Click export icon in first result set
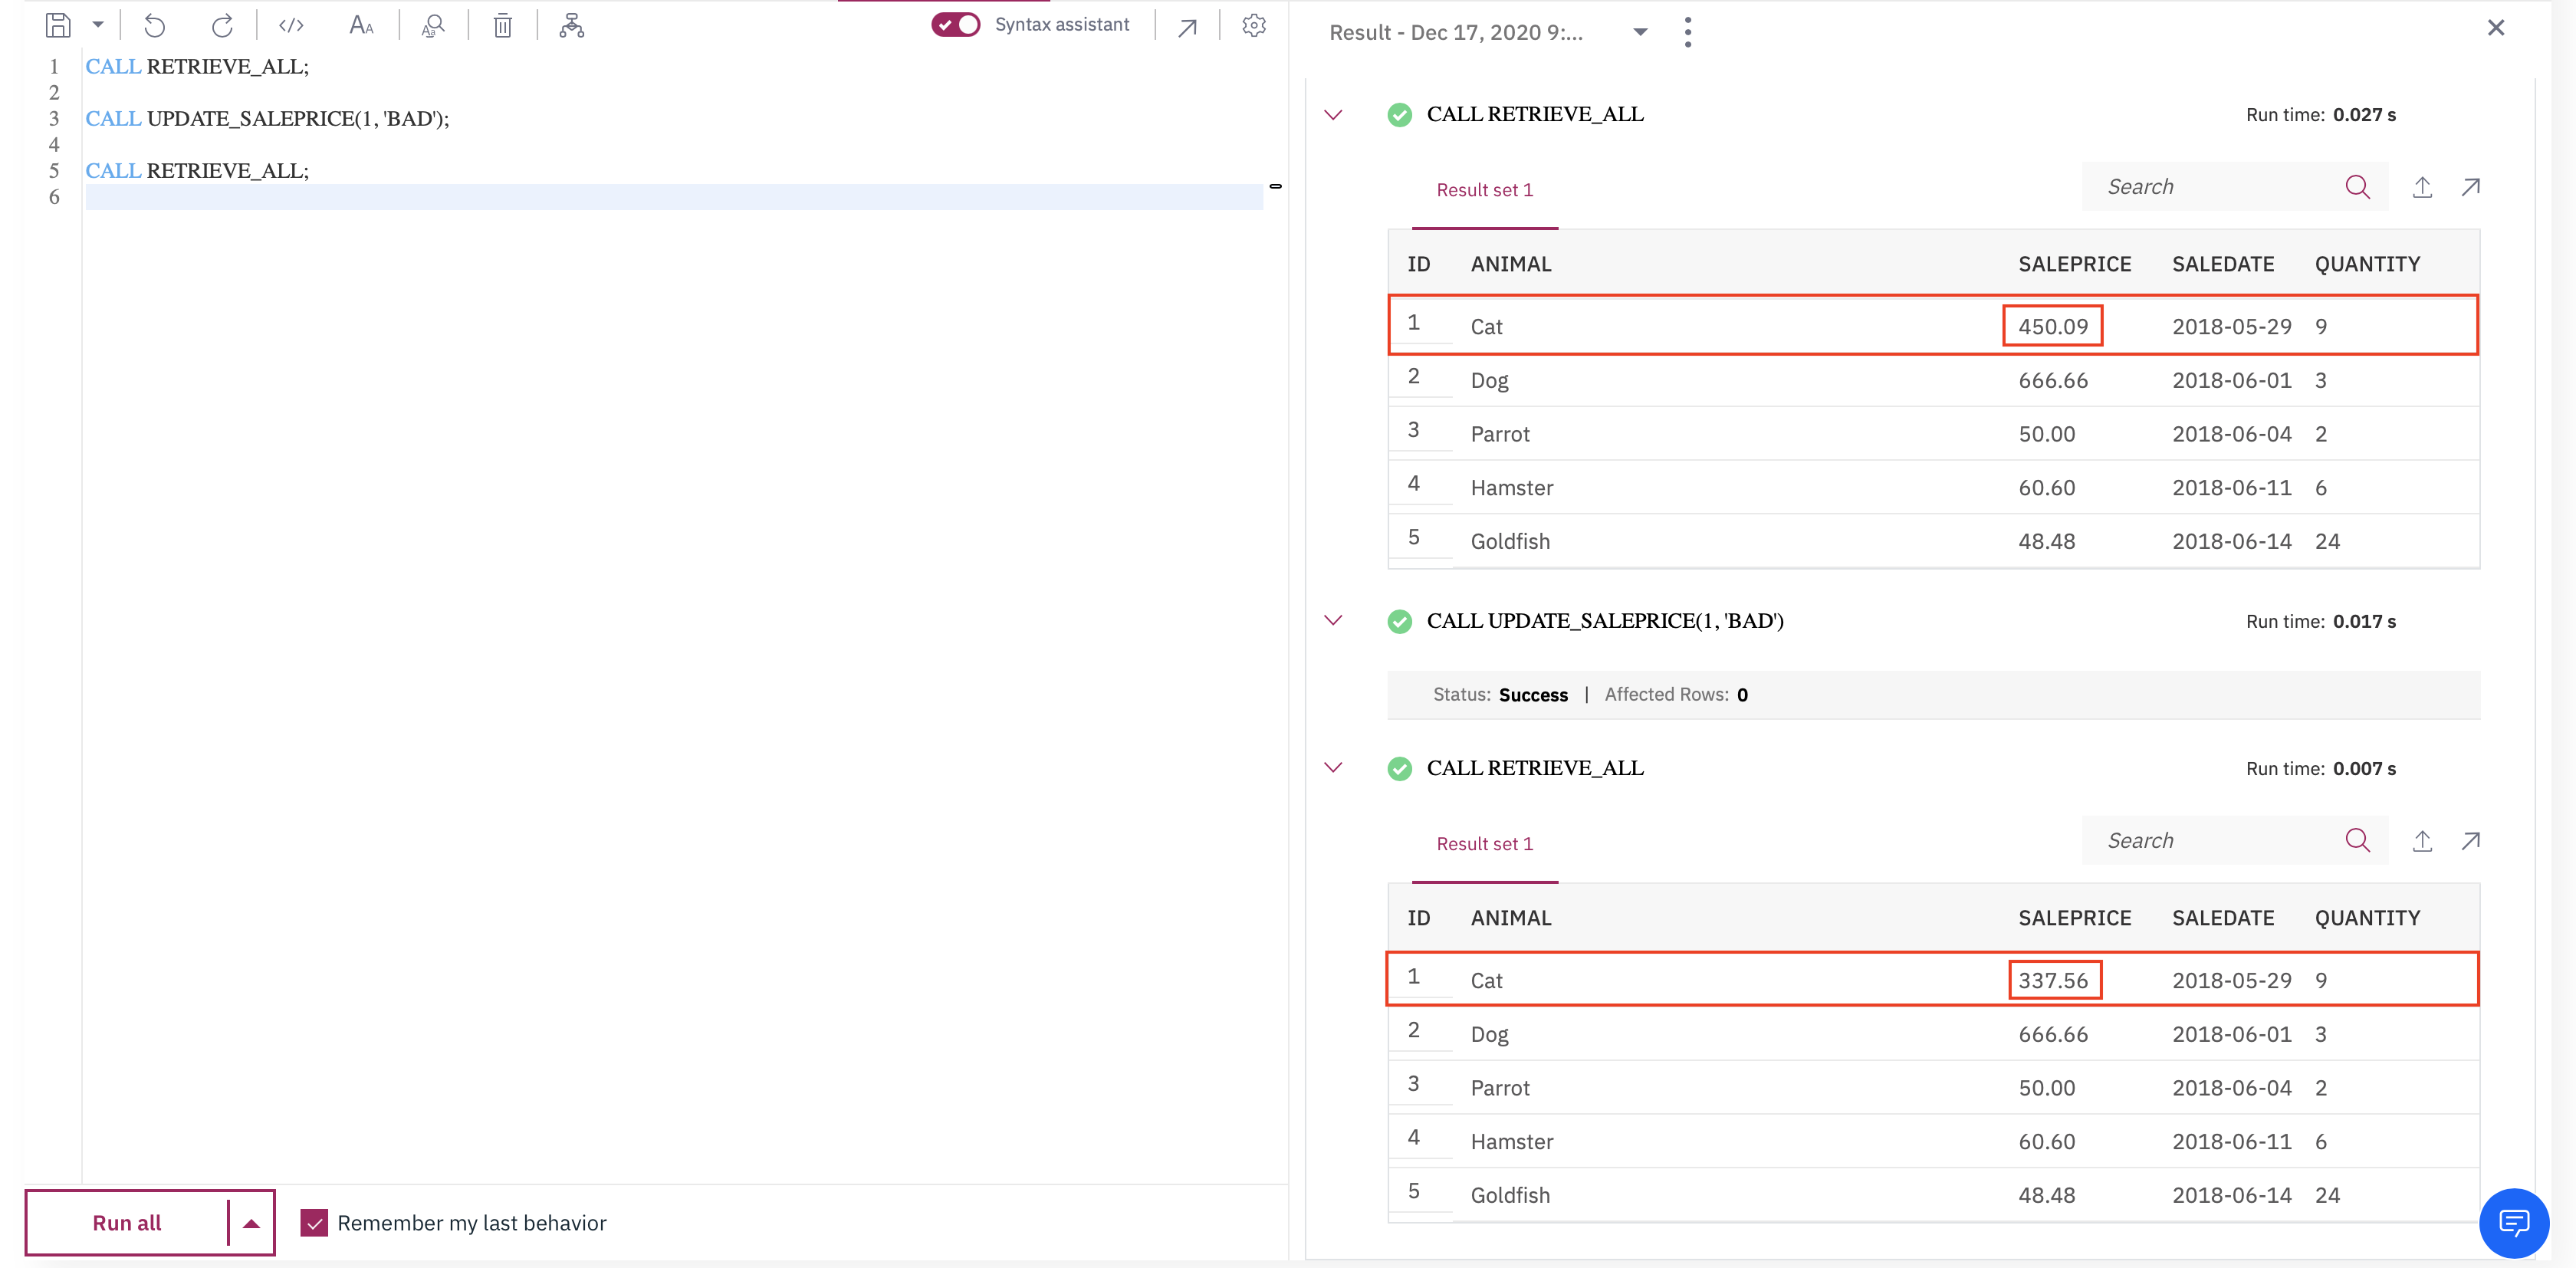This screenshot has width=2576, height=1268. pyautogui.click(x=2421, y=187)
